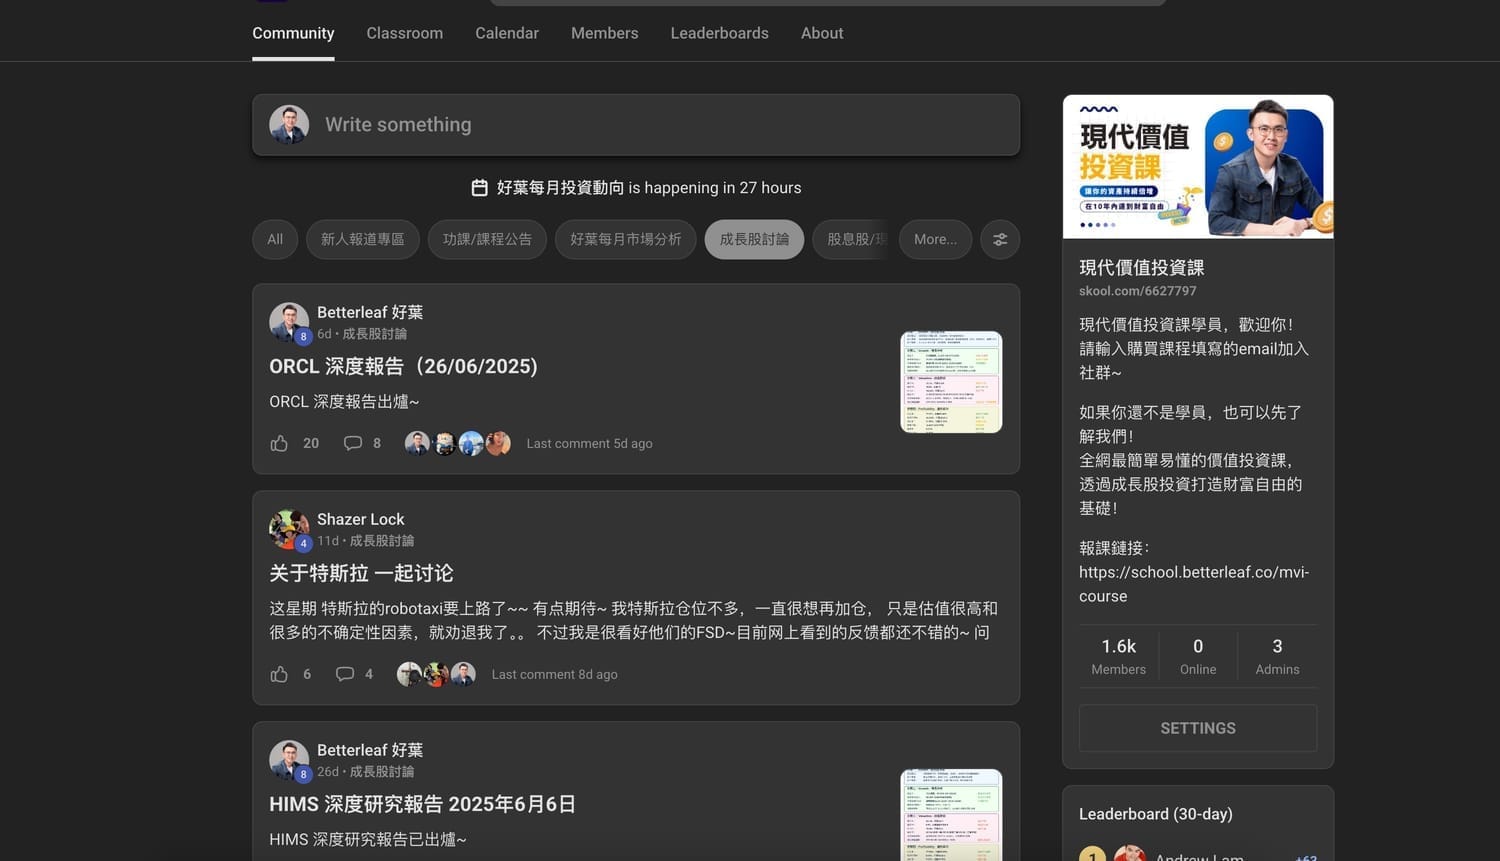Open the HIMS report thumbnail image

tap(951, 815)
